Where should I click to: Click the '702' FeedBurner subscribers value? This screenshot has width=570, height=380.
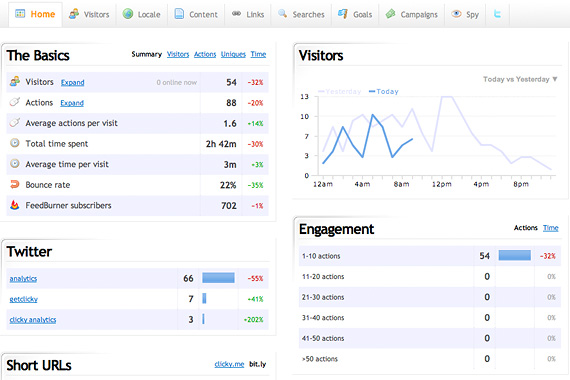coord(229,206)
